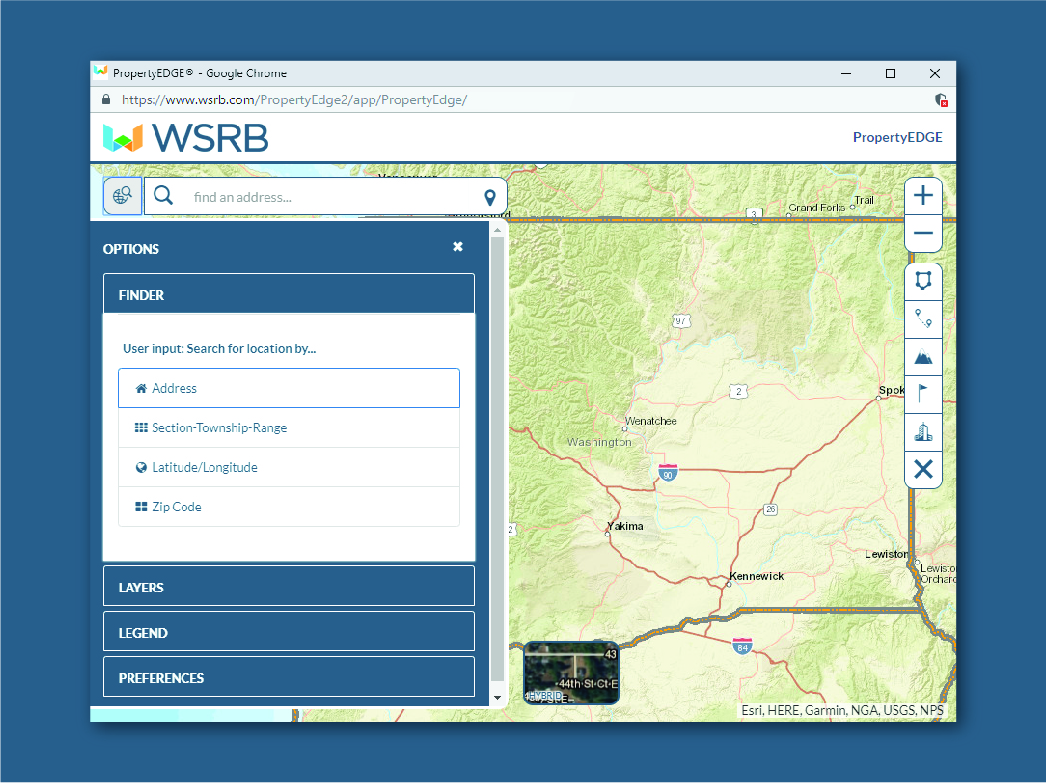Click the globe search icon button
The height and width of the screenshot is (783, 1046).
click(122, 196)
